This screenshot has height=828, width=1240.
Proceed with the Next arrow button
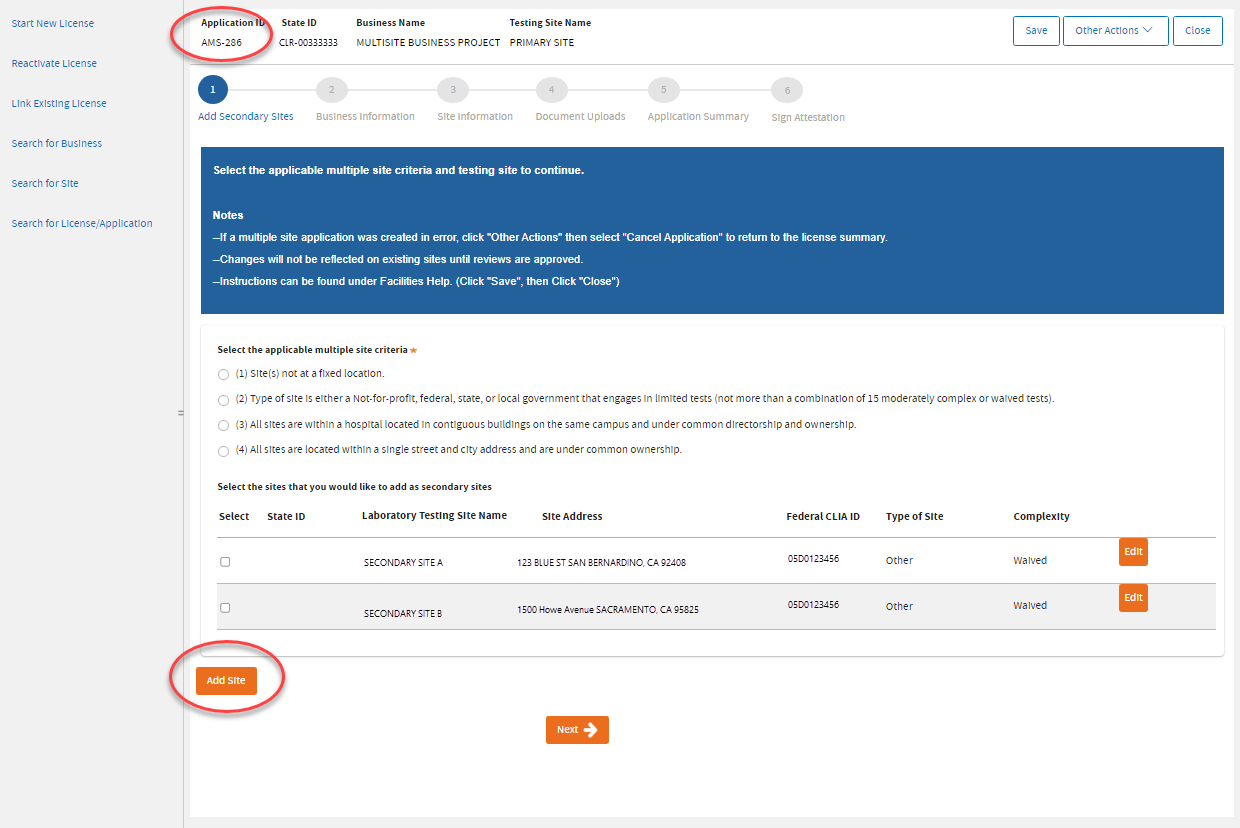(577, 730)
